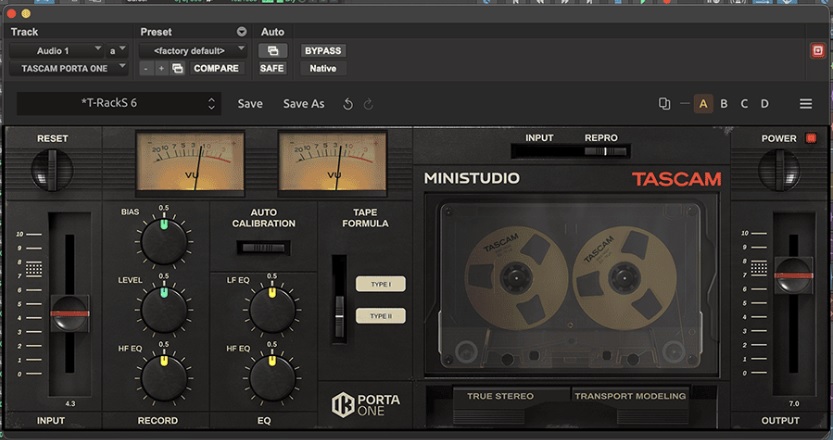The width and height of the screenshot is (833, 440).
Task: Click the OUTPUT fader handle
Action: [794, 275]
